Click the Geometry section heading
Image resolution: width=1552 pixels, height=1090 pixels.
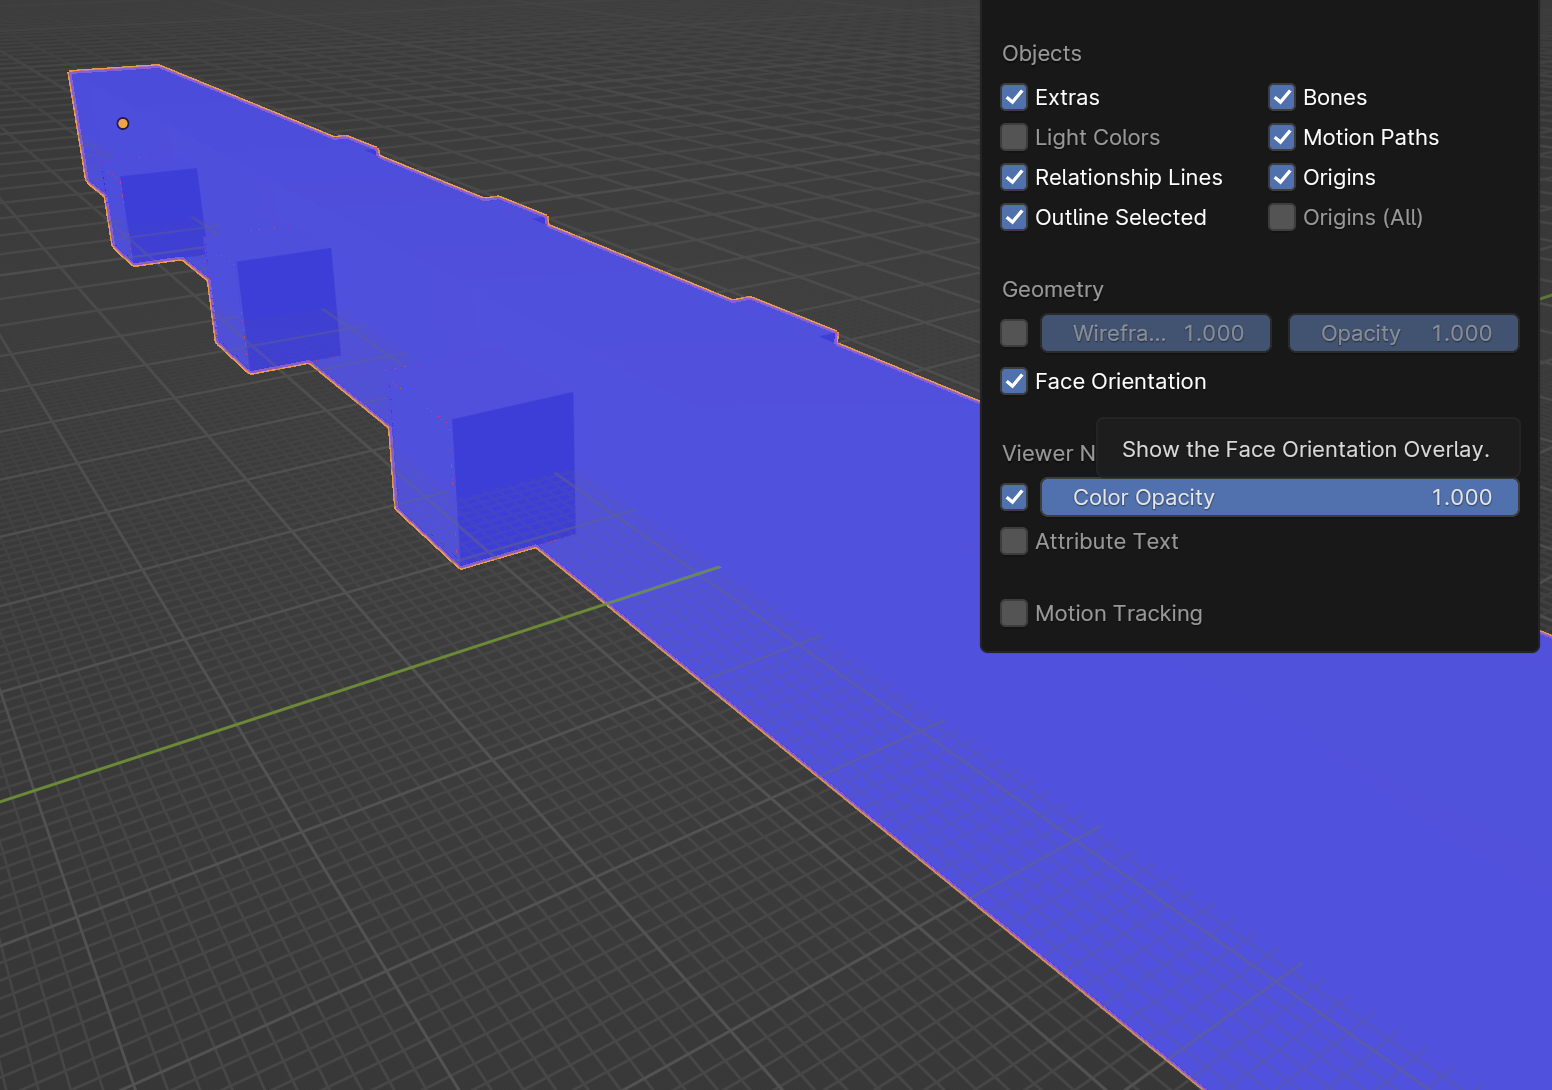point(1053,289)
